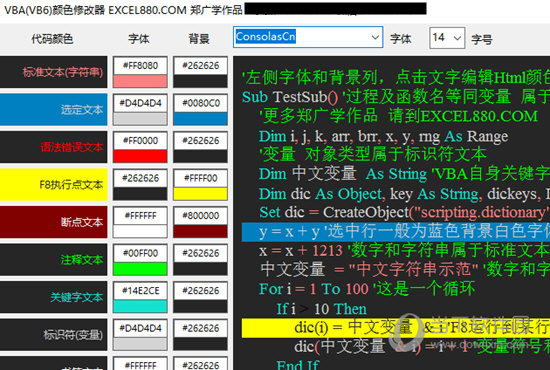The width and height of the screenshot is (550, 370).
Task: Click the 代码颜色 column header
Action: pyautogui.click(x=52, y=39)
